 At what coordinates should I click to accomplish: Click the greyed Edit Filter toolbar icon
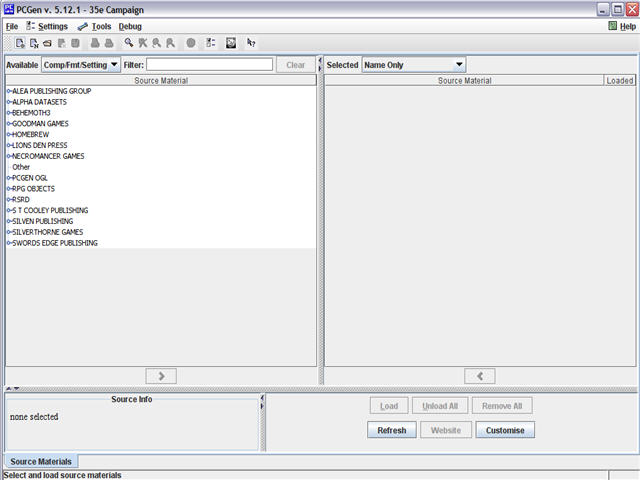tap(170, 43)
